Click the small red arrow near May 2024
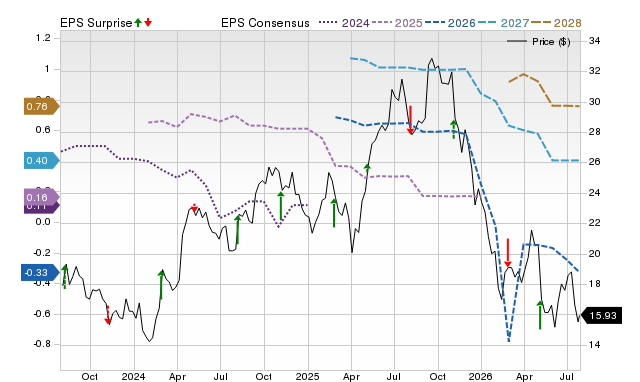Image resolution: width=640 pixels, height=382 pixels. click(194, 208)
